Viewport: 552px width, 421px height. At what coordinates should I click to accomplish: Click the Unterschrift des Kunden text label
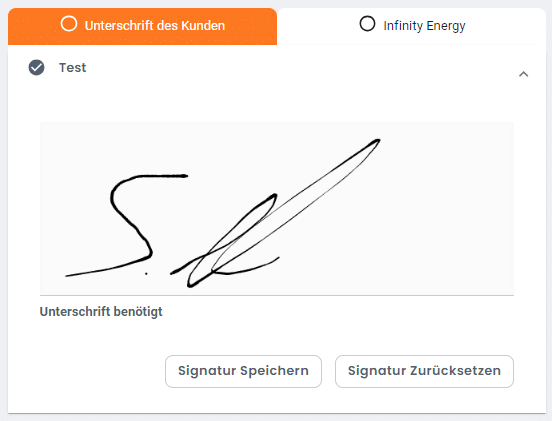[155, 26]
